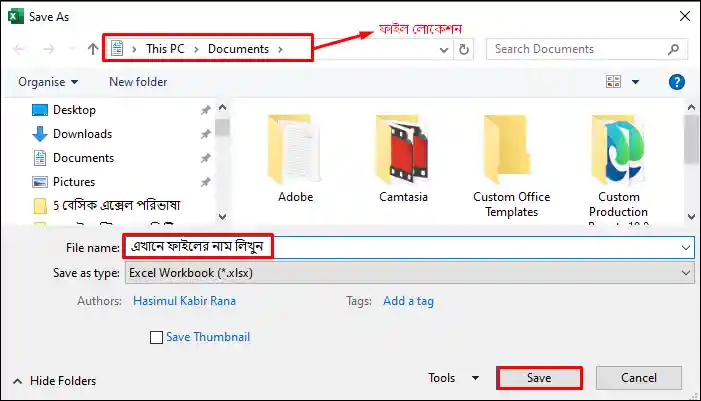Image resolution: width=701 pixels, height=401 pixels.
Task: Open recent locations dropdown arrow
Action: [x=72, y=49]
